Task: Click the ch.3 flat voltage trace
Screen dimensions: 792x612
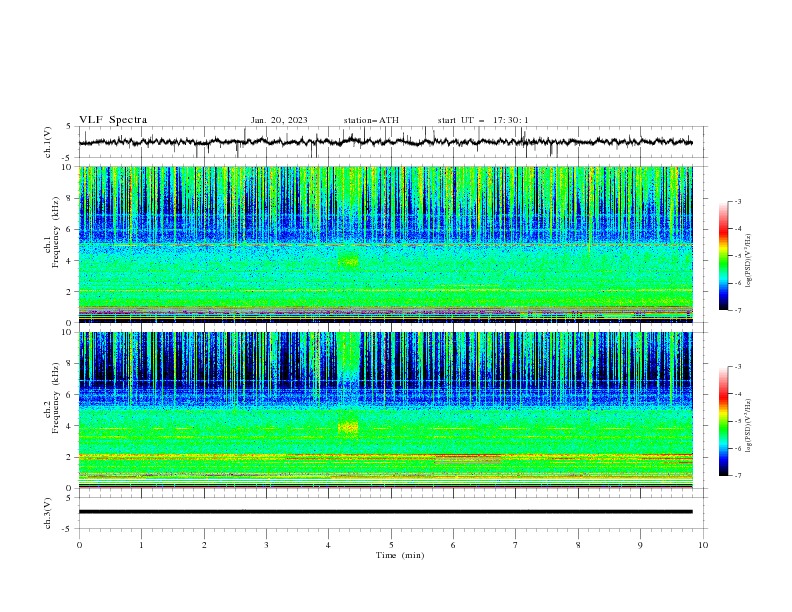Action: point(385,512)
